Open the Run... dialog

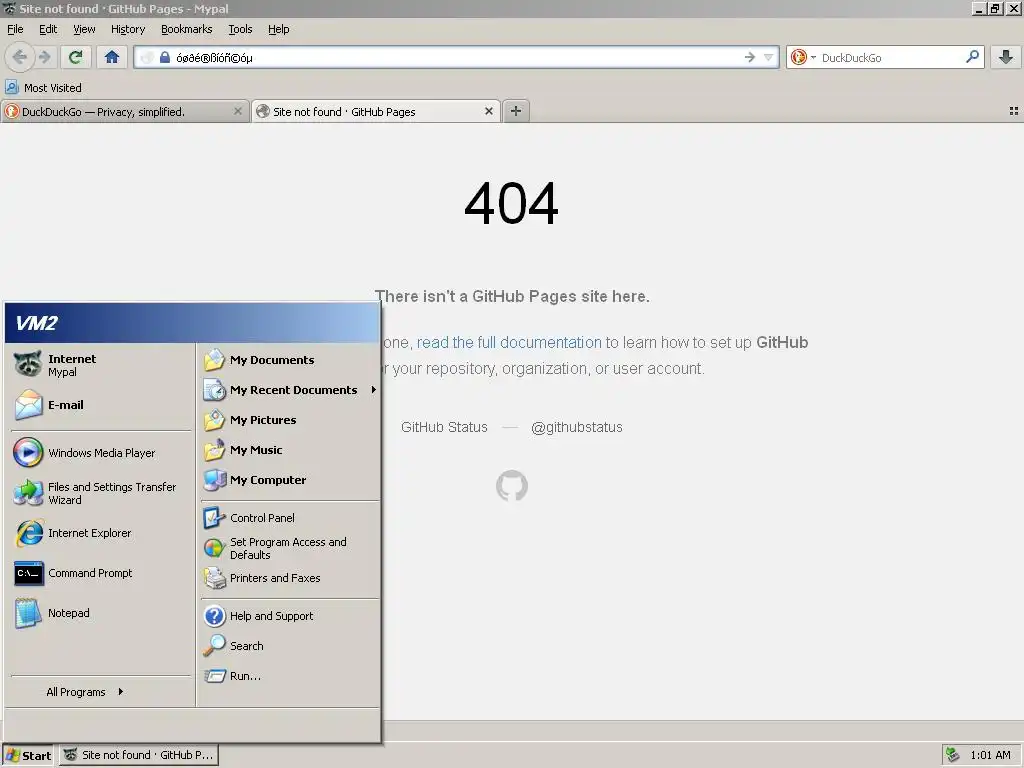click(289, 676)
